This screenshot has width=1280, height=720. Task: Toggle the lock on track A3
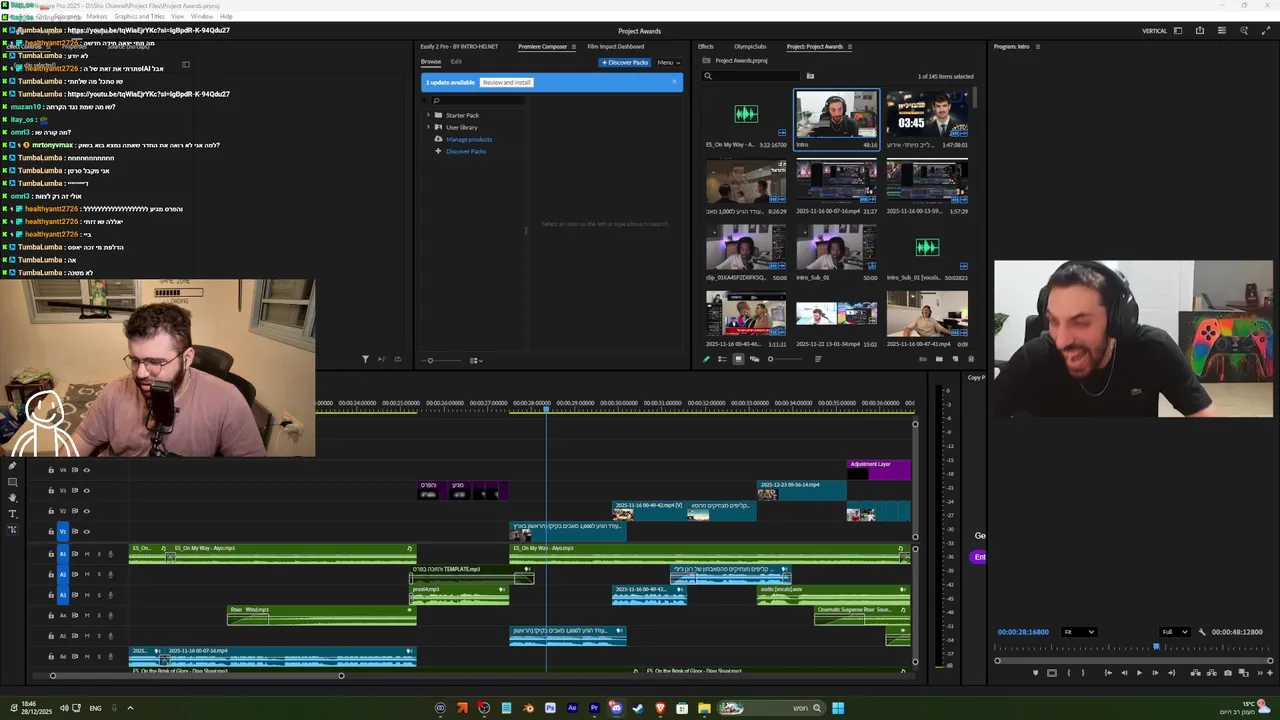(51, 595)
